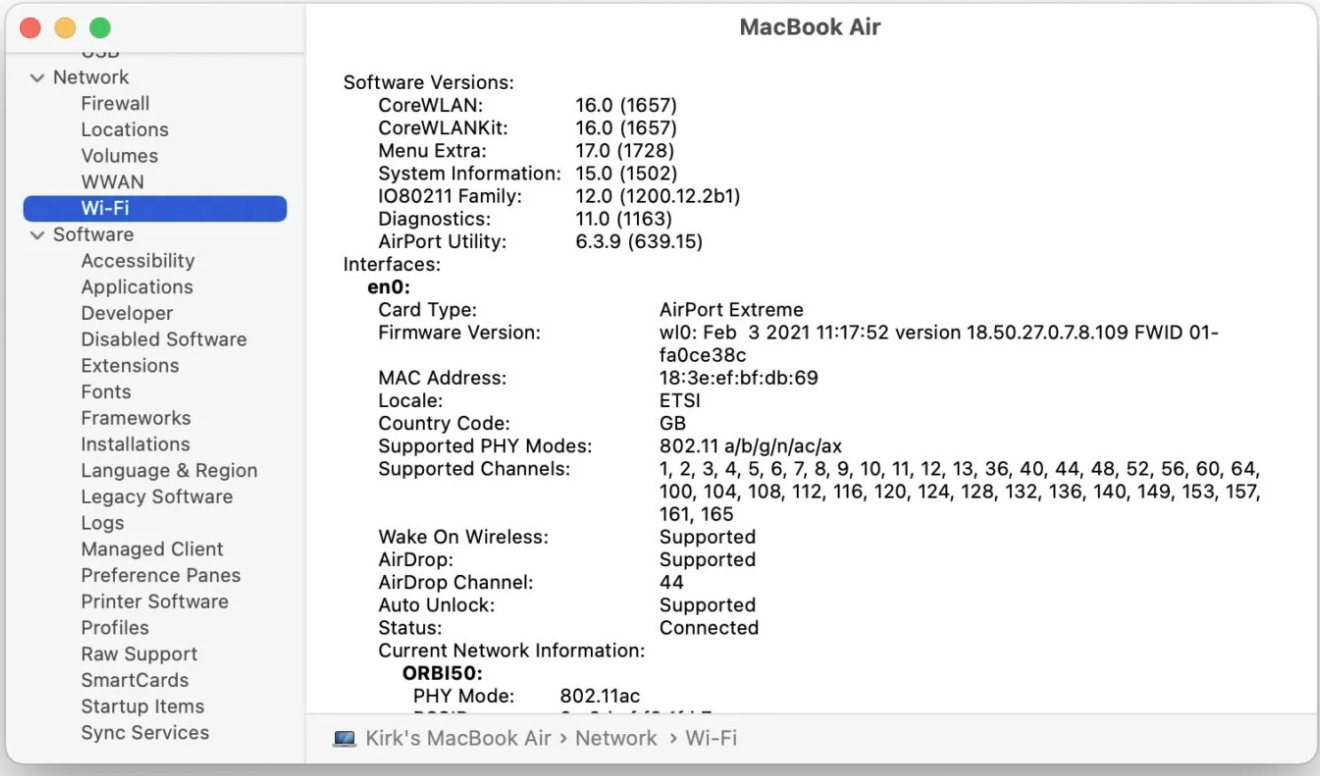Select the MAC address "18:3e:ef:bf:db:69"
Screen dimensions: 1320x776
tap(739, 378)
